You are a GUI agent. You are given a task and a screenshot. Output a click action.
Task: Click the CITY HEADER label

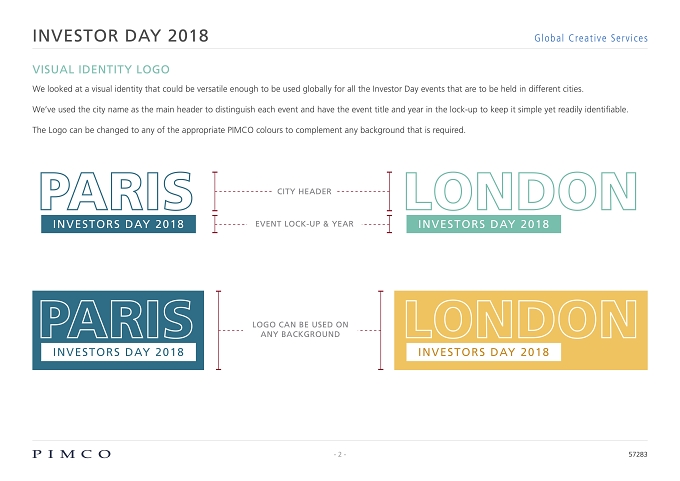304,191
